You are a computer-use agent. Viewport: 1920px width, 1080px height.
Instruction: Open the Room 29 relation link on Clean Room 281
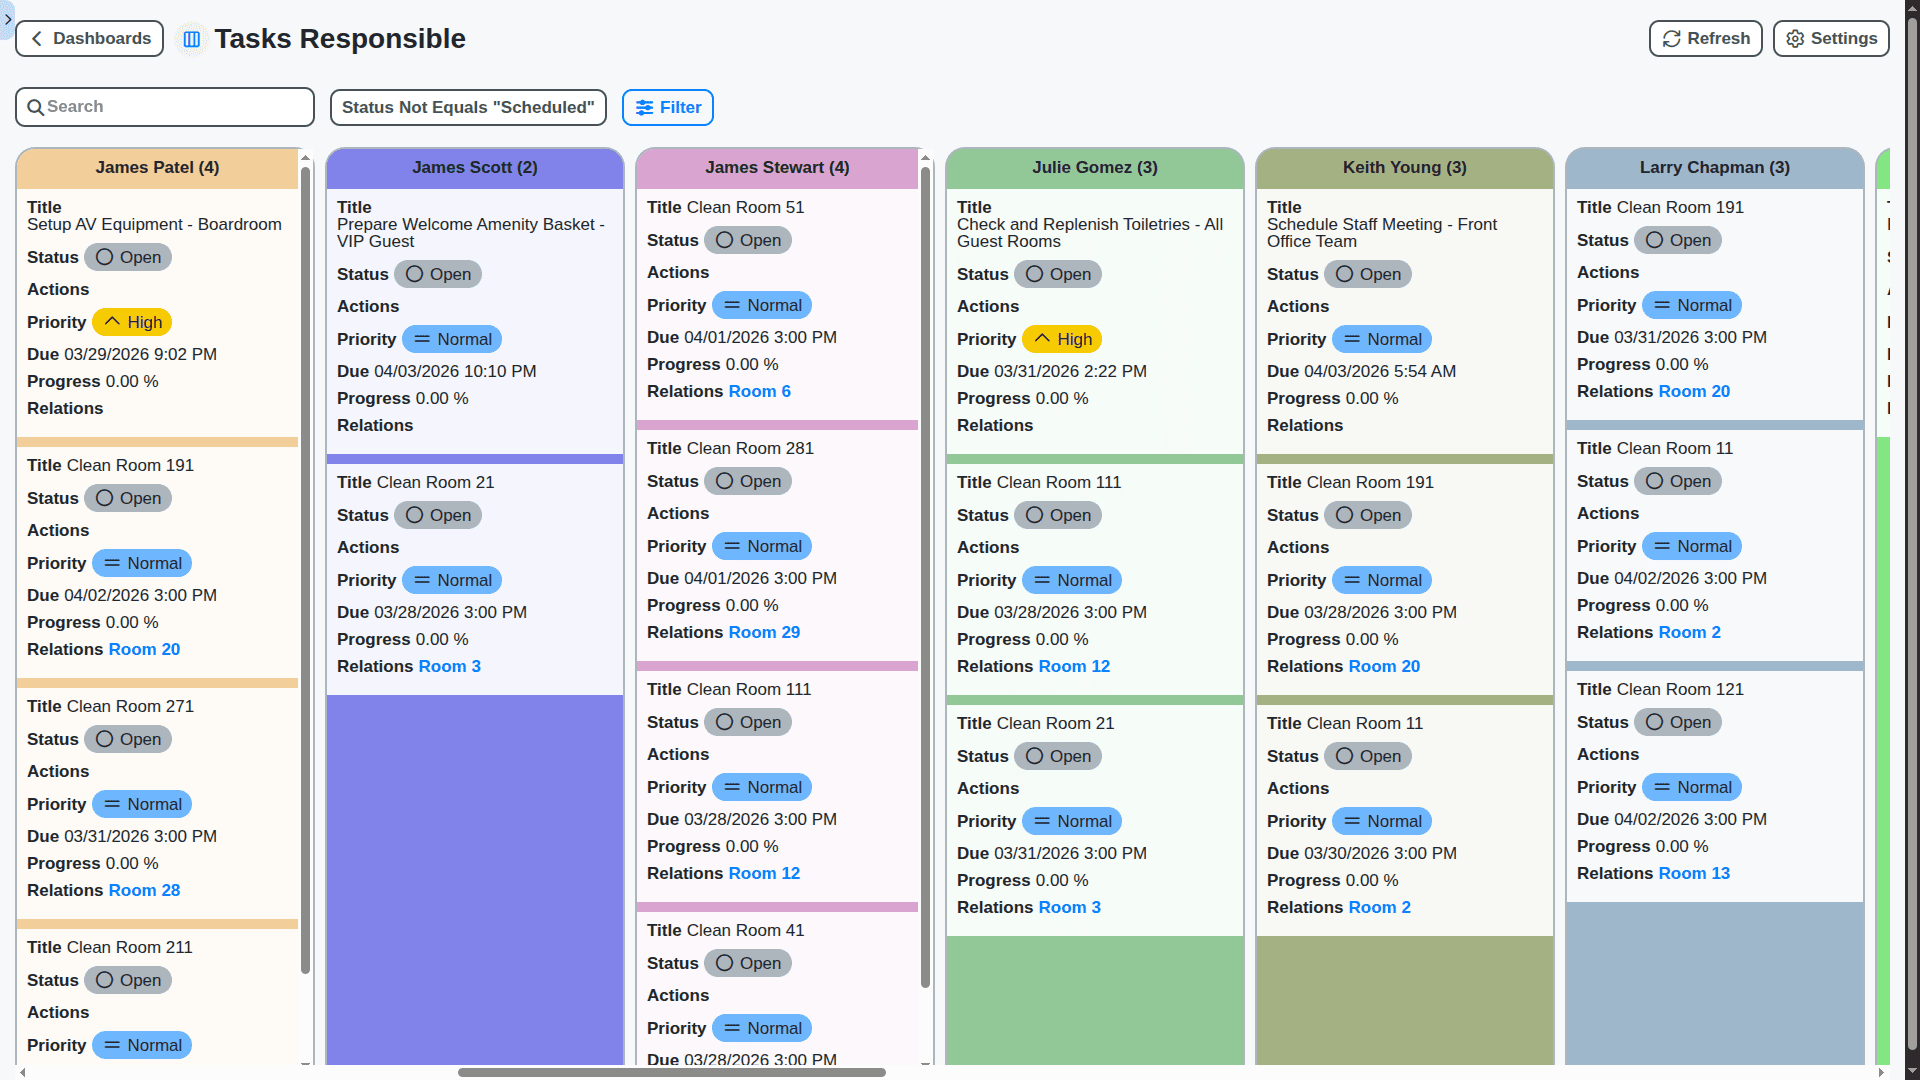point(764,632)
